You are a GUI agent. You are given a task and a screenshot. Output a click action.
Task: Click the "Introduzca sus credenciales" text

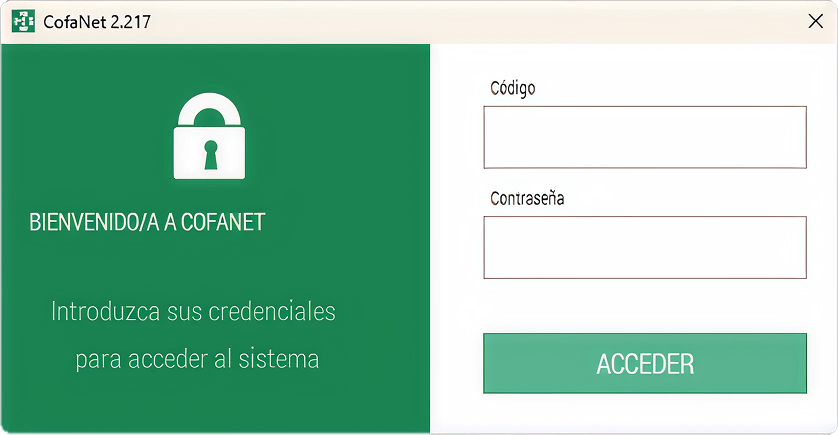pos(193,311)
